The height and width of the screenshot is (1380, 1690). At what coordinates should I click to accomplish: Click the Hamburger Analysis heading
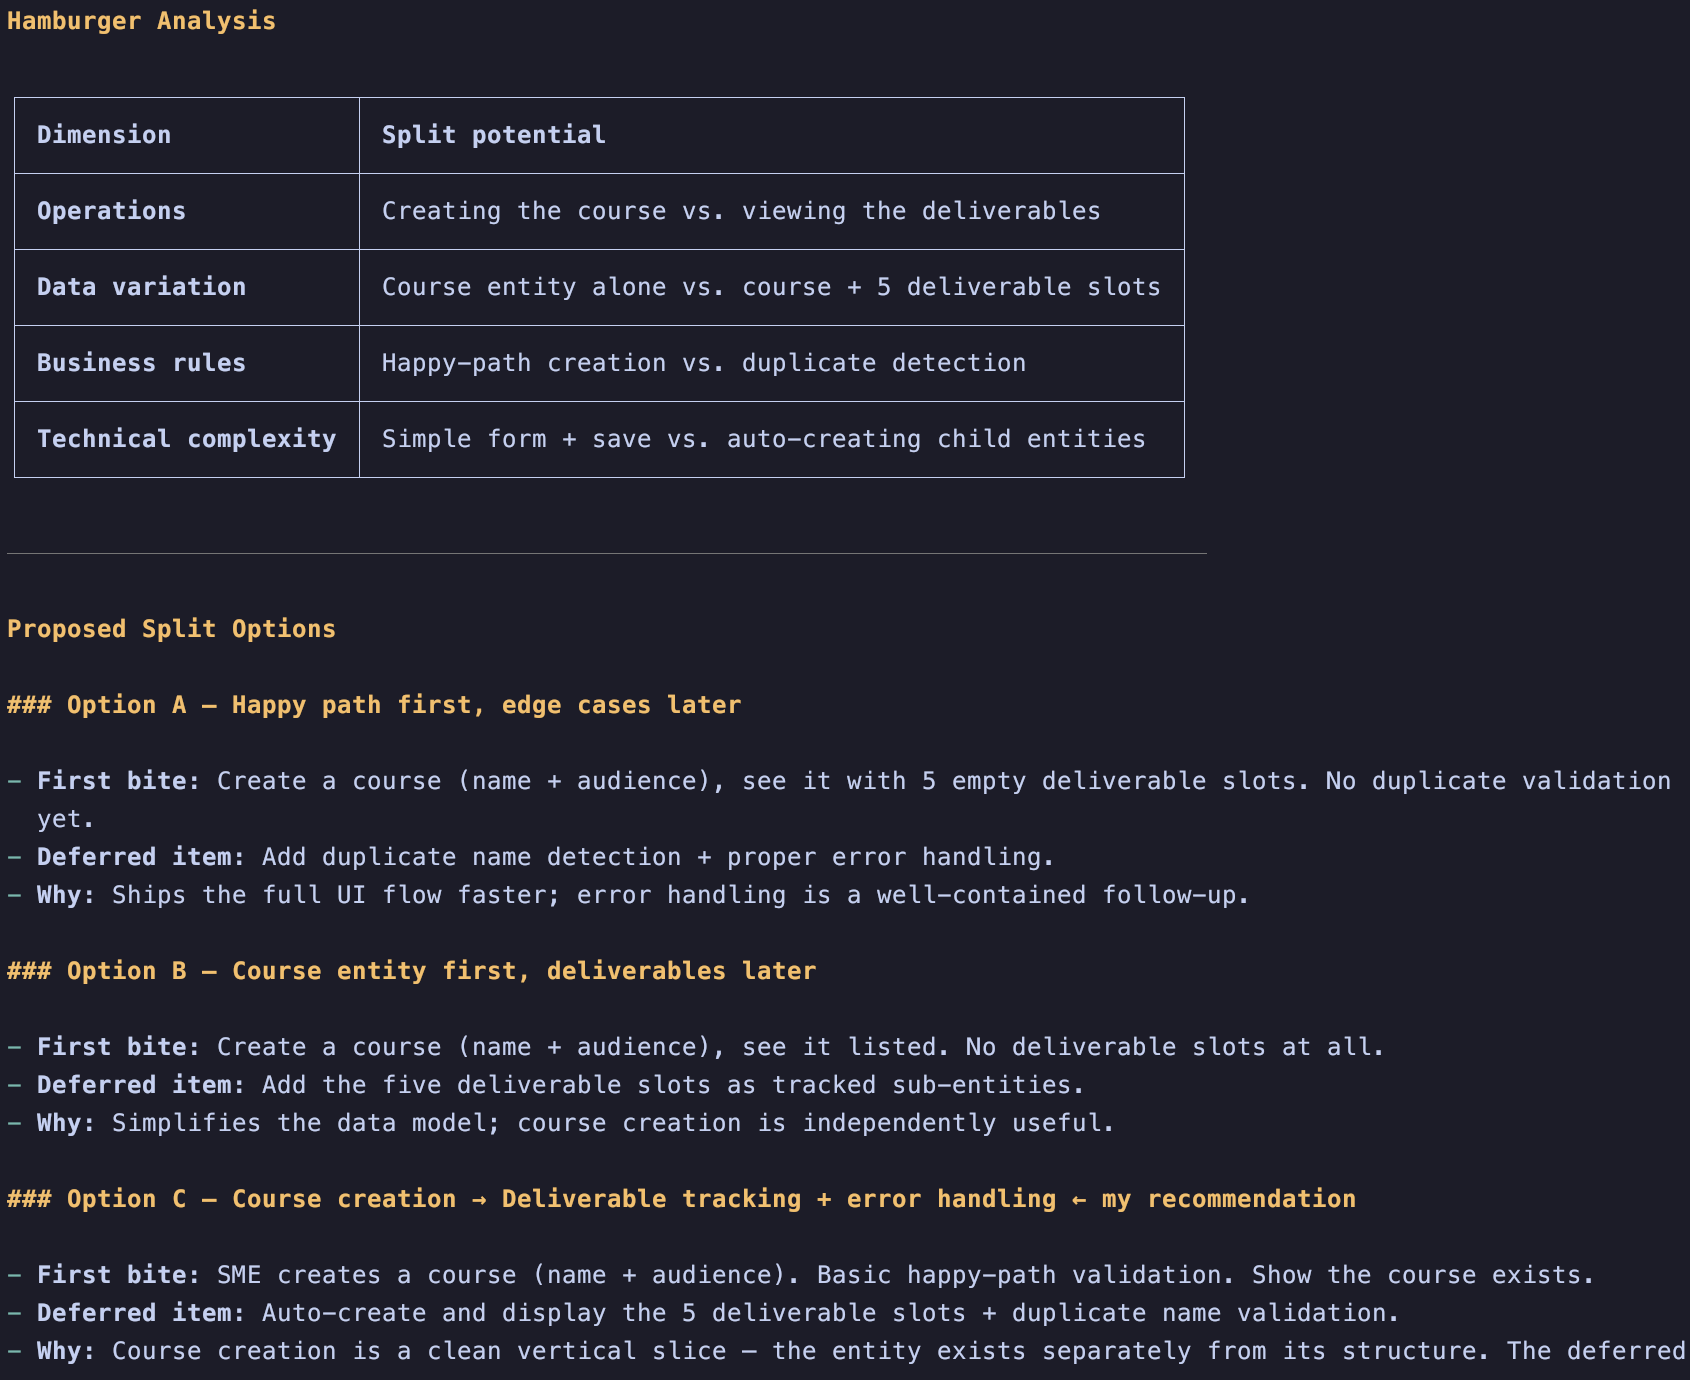pyautogui.click(x=141, y=21)
